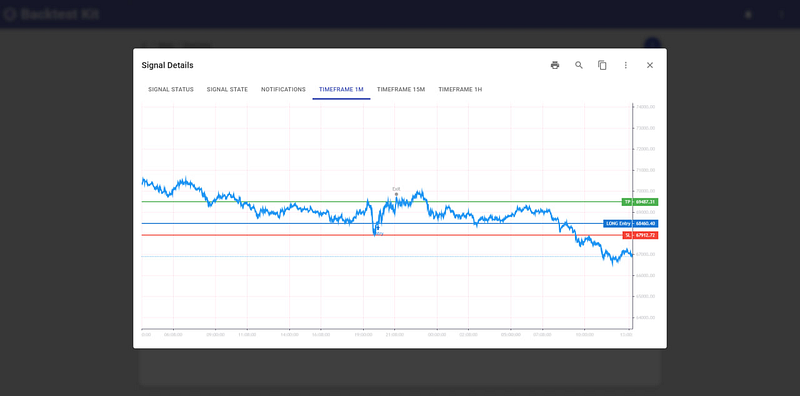Click the green TP 69487.31 price label
Image resolution: width=800 pixels, height=396 pixels.
(x=640, y=202)
